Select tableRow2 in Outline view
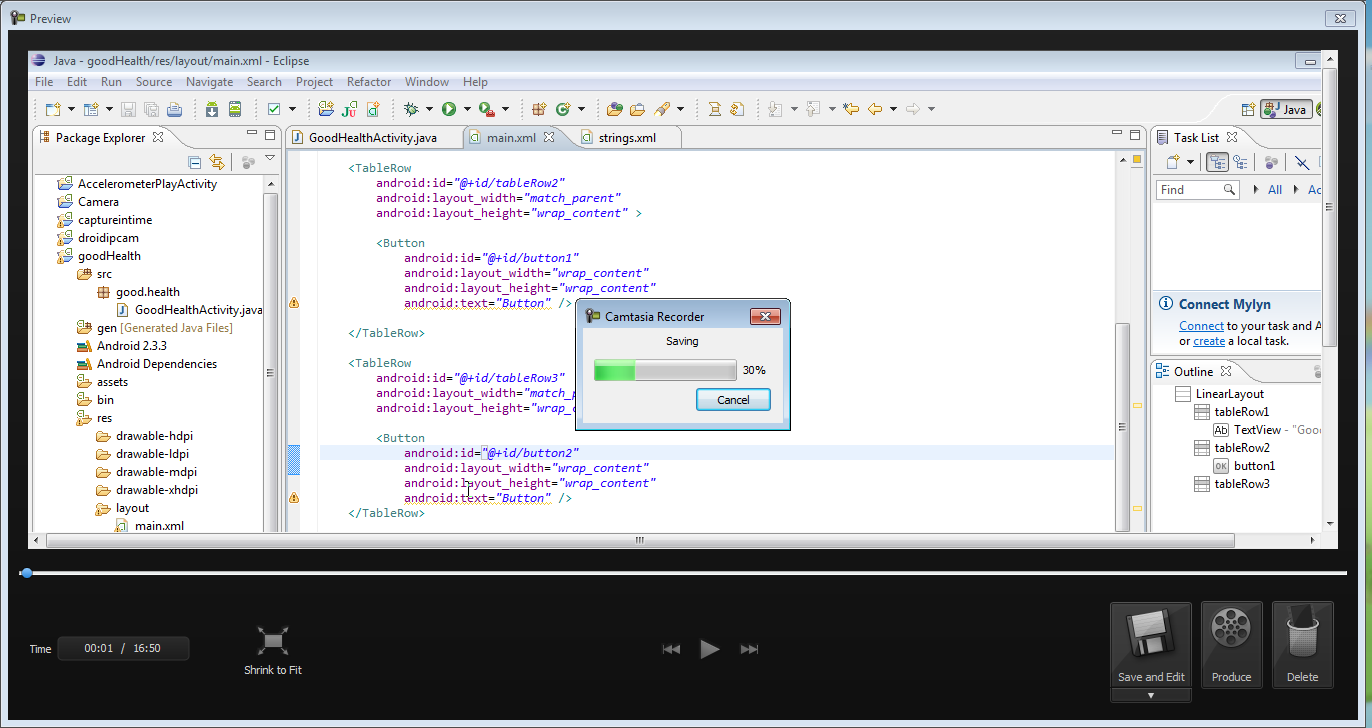This screenshot has width=1372, height=728. pos(1242,448)
